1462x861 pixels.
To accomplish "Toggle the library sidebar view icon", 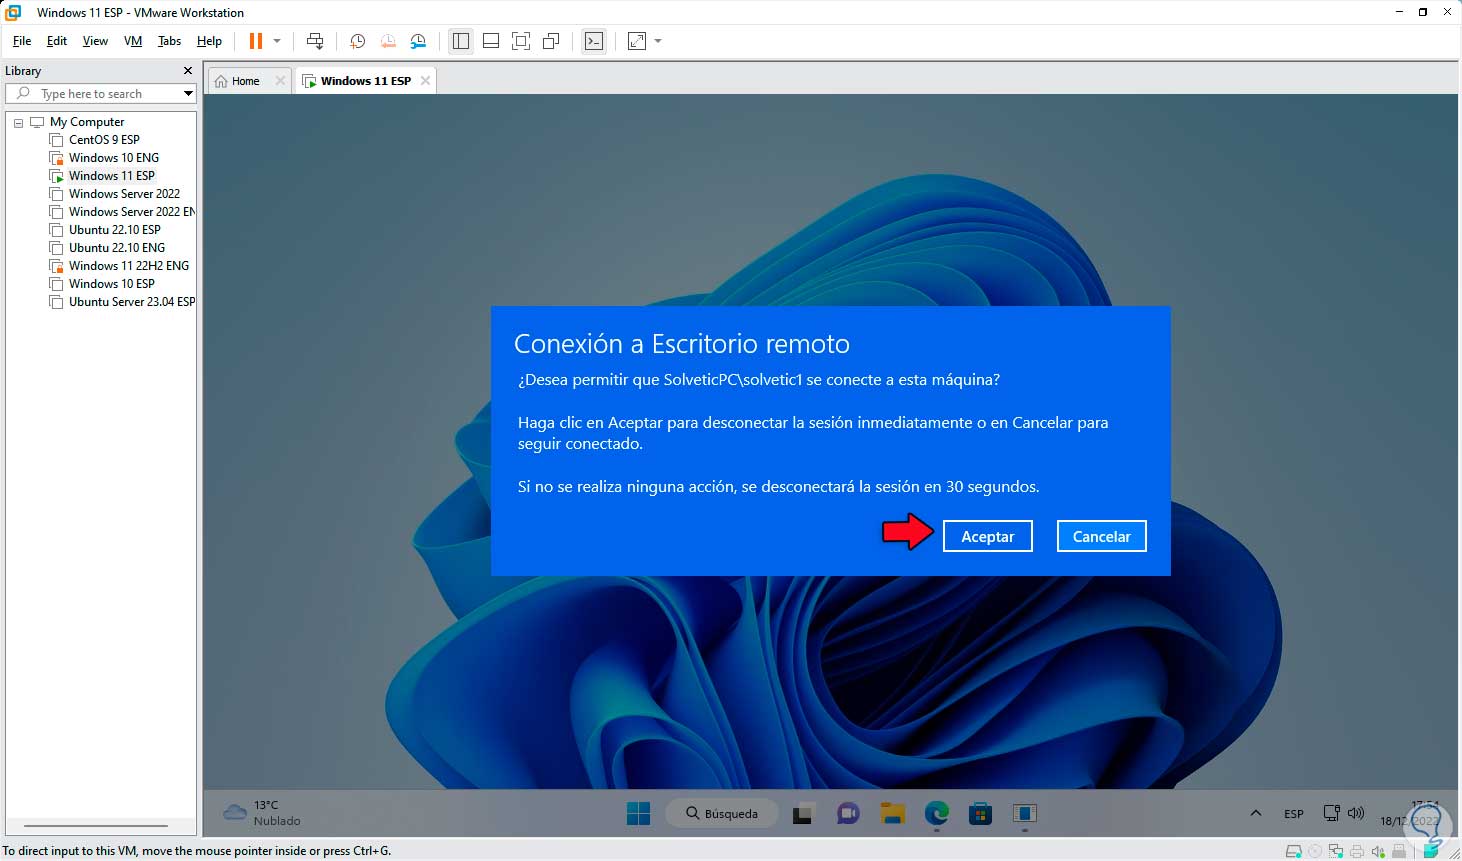I will [x=461, y=41].
